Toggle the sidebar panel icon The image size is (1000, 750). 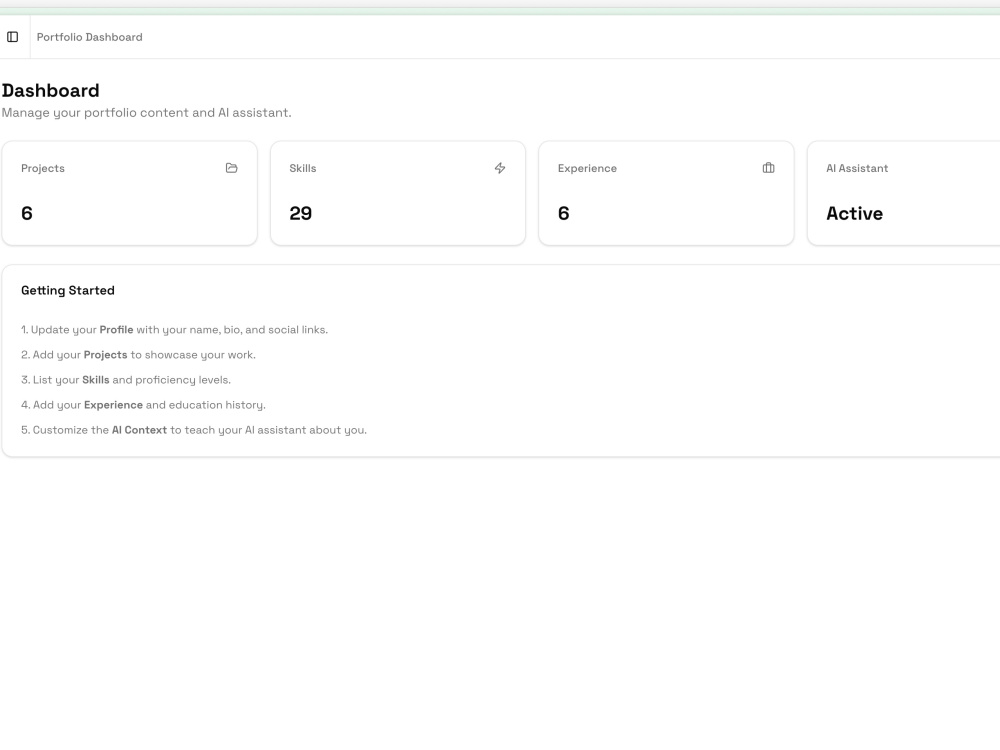(12, 37)
